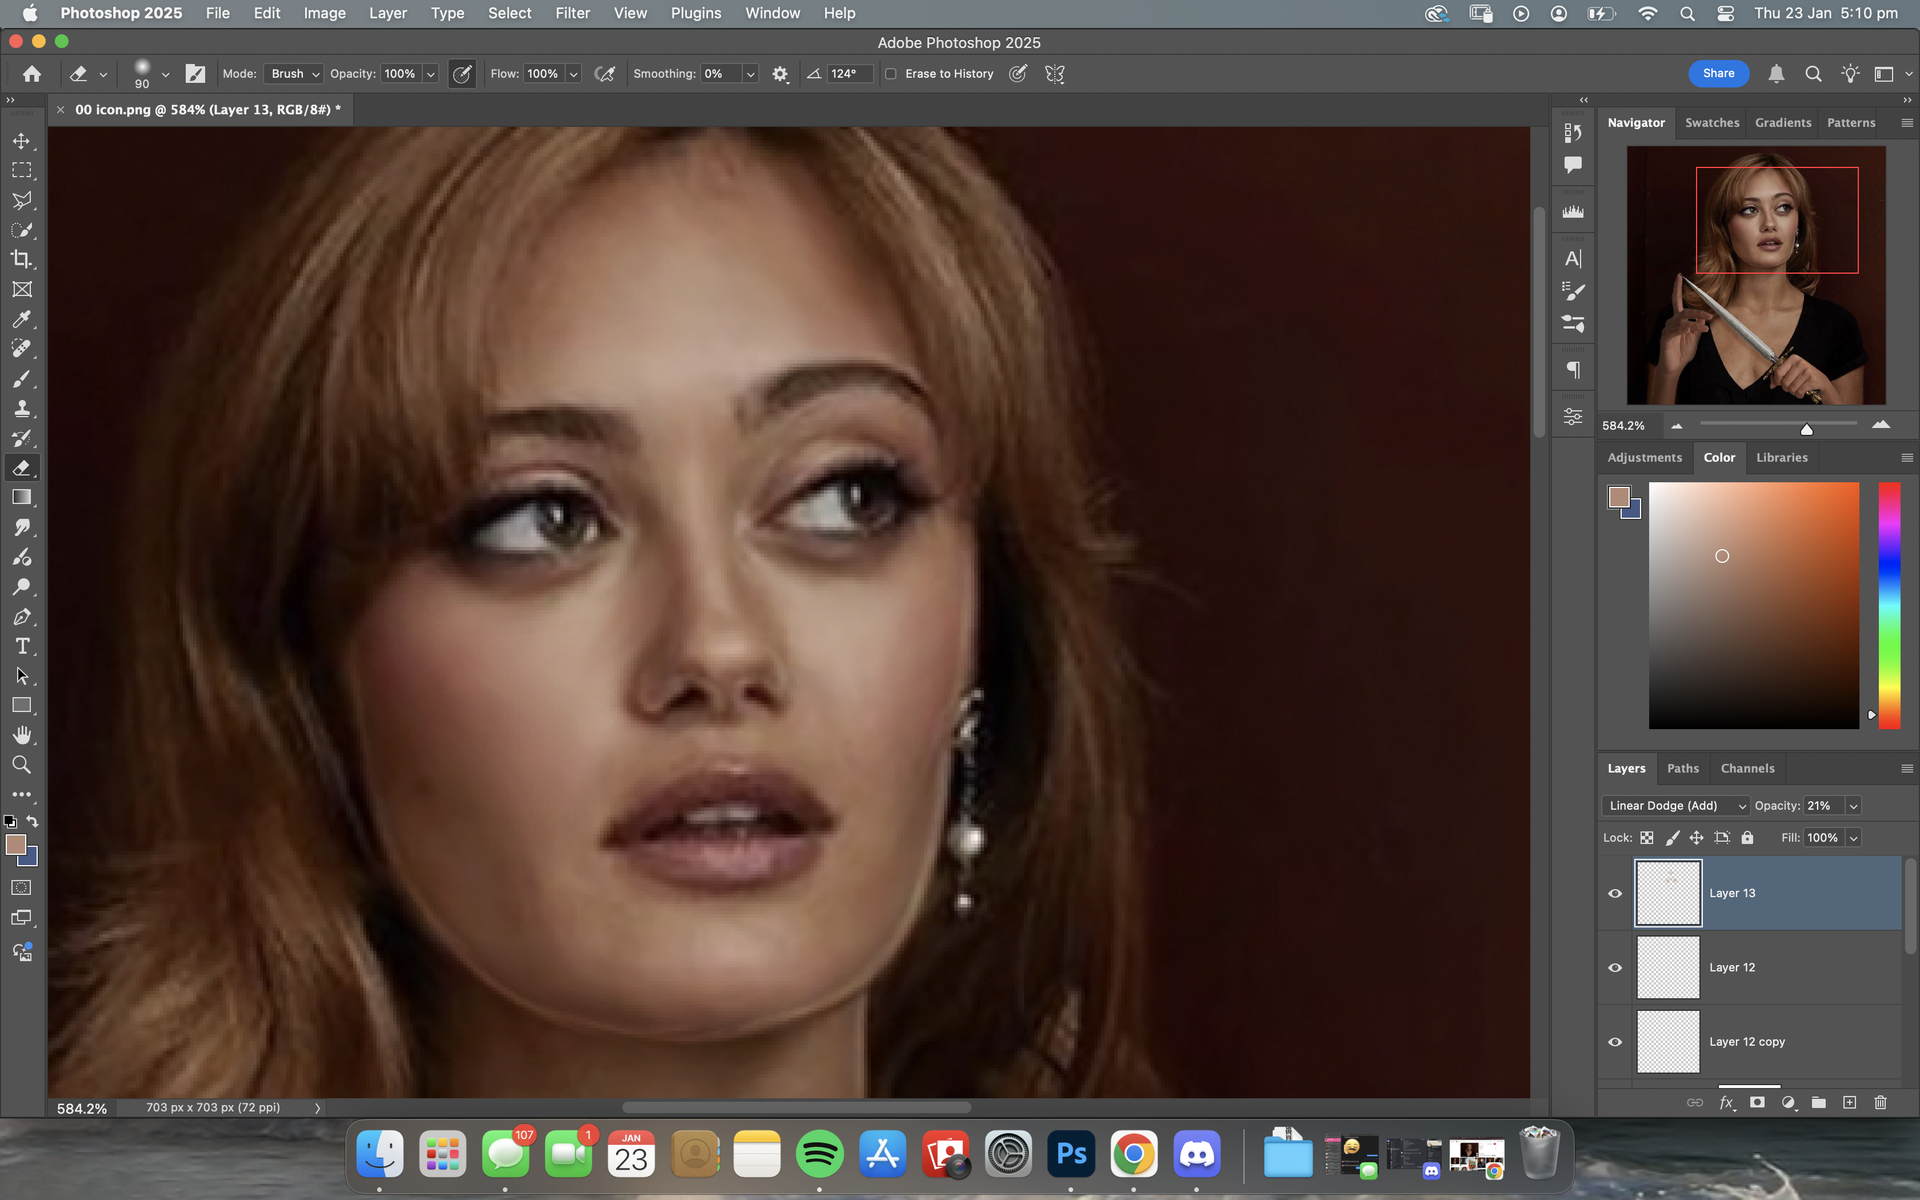Open the layer Opacity 21% dropdown arrow
1920x1200 pixels.
[x=1853, y=806]
